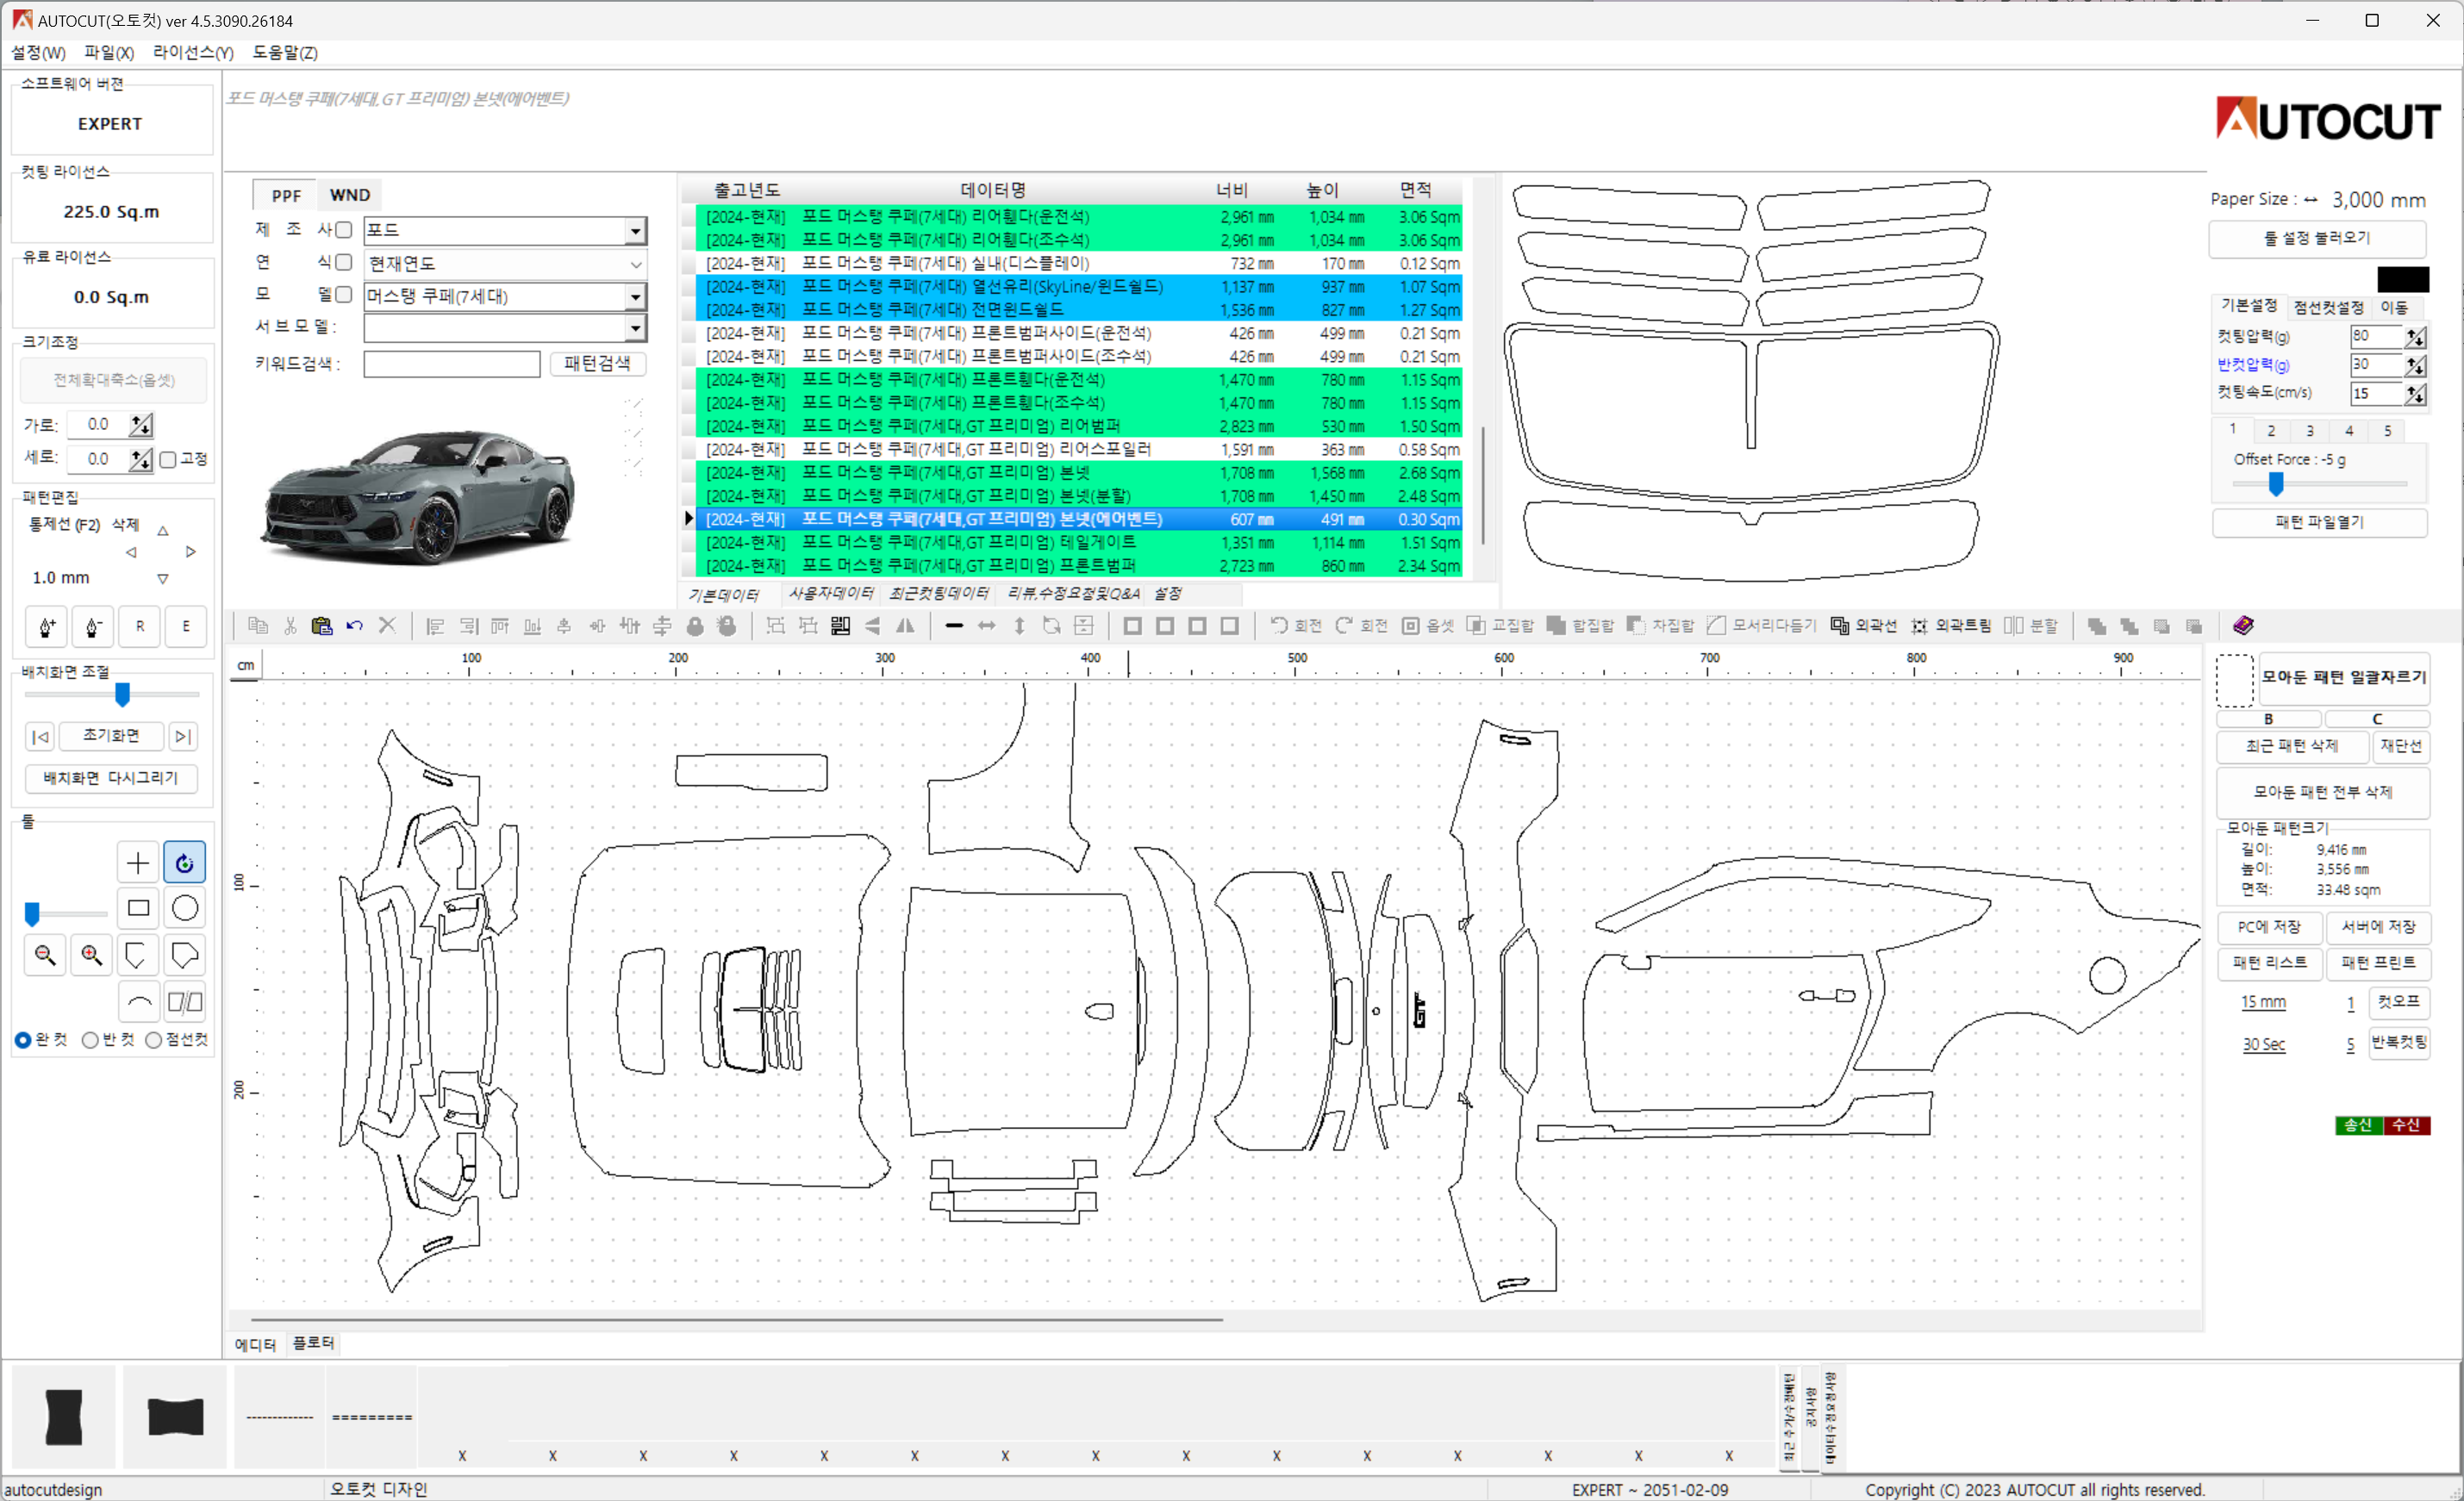The width and height of the screenshot is (2464, 1501).
Task: Click the 반컷압력 half-cut pressure stepper
Action: pyautogui.click(x=2415, y=365)
